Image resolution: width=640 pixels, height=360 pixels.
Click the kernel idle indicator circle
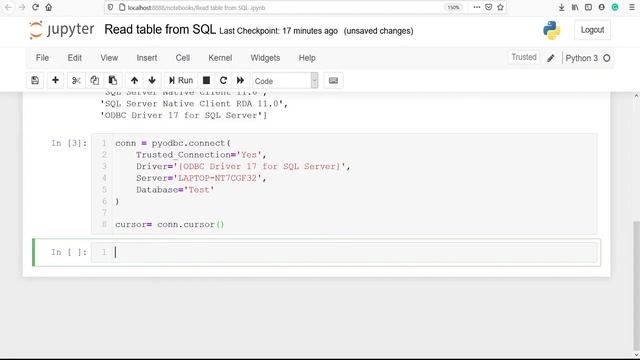pos(607,58)
